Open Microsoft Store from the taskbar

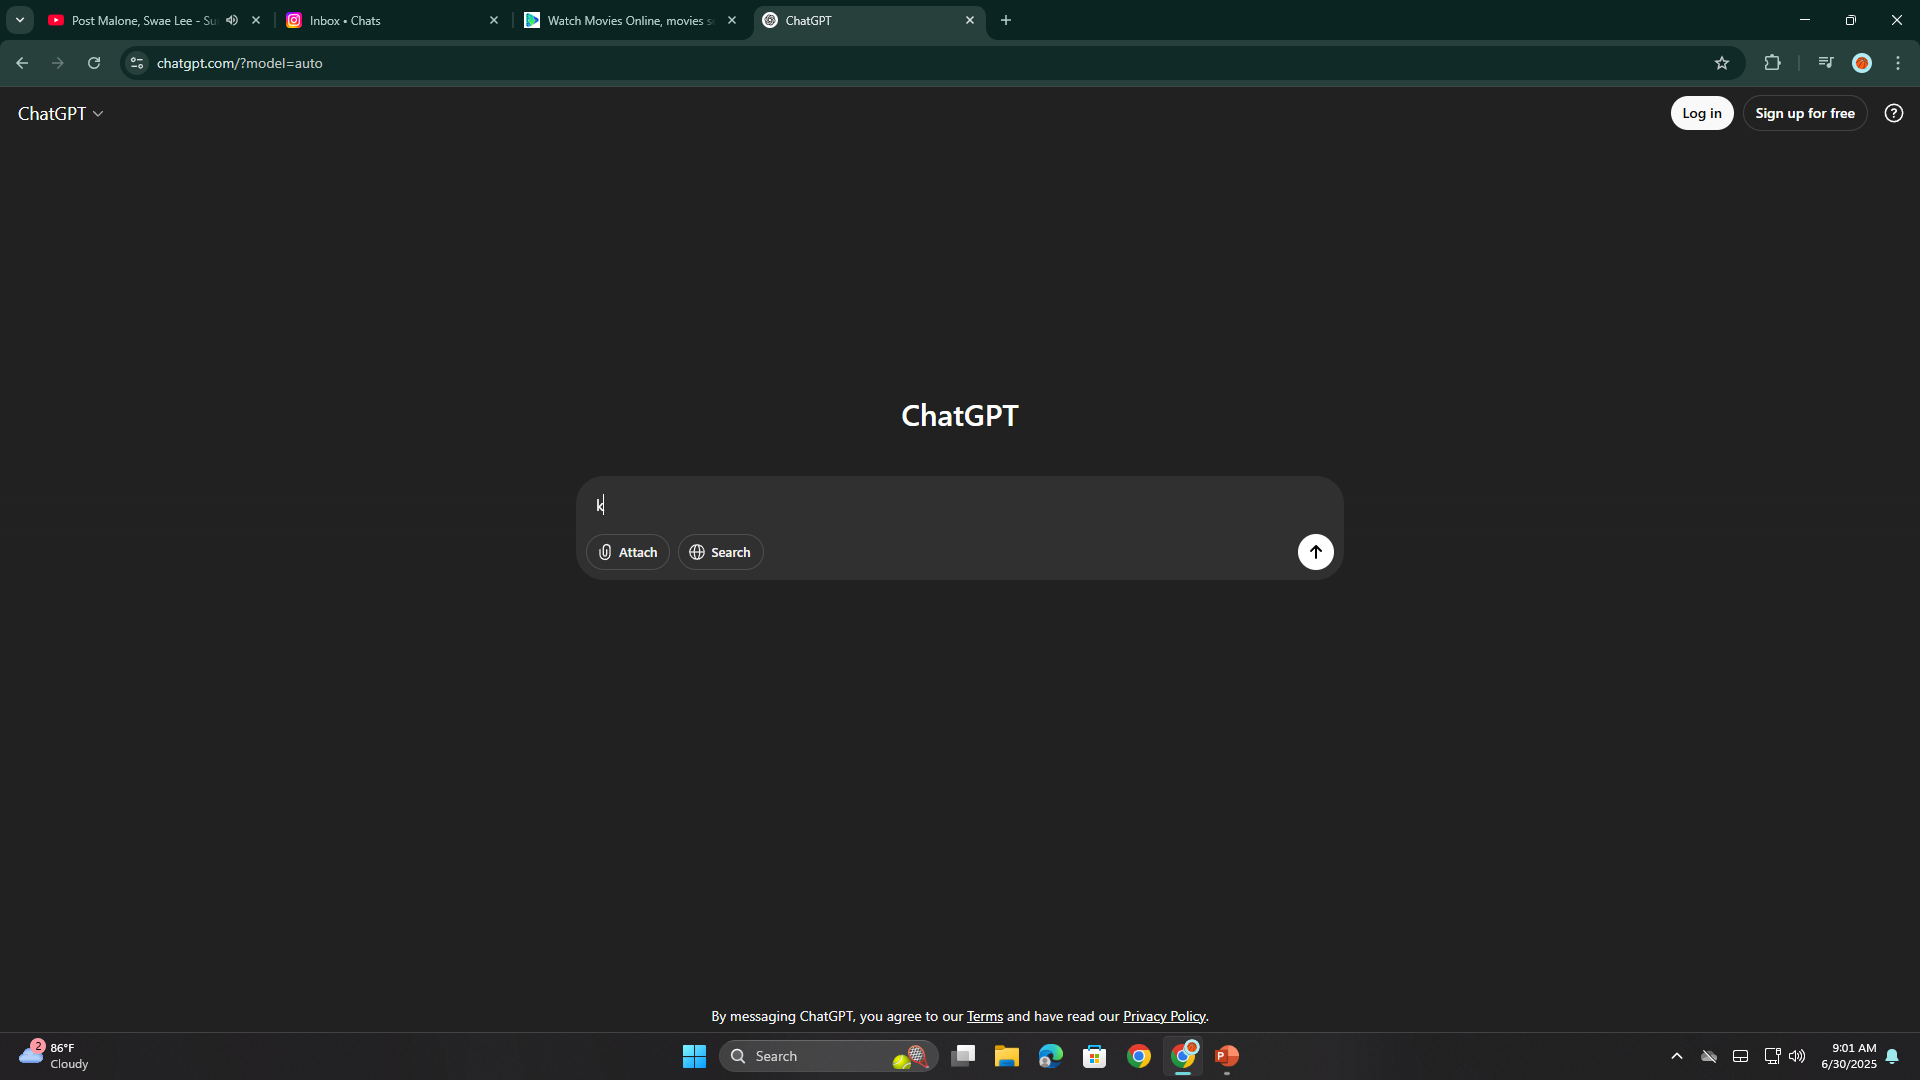[1094, 1056]
